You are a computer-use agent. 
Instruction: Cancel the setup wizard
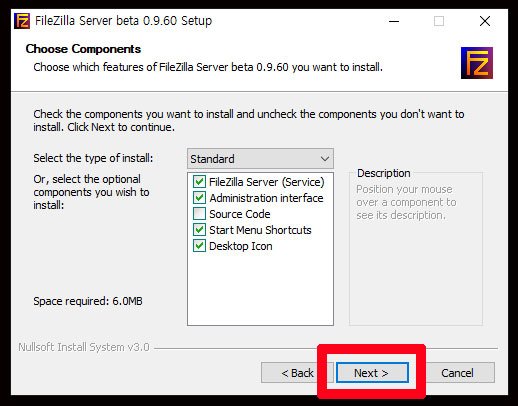pos(457,373)
